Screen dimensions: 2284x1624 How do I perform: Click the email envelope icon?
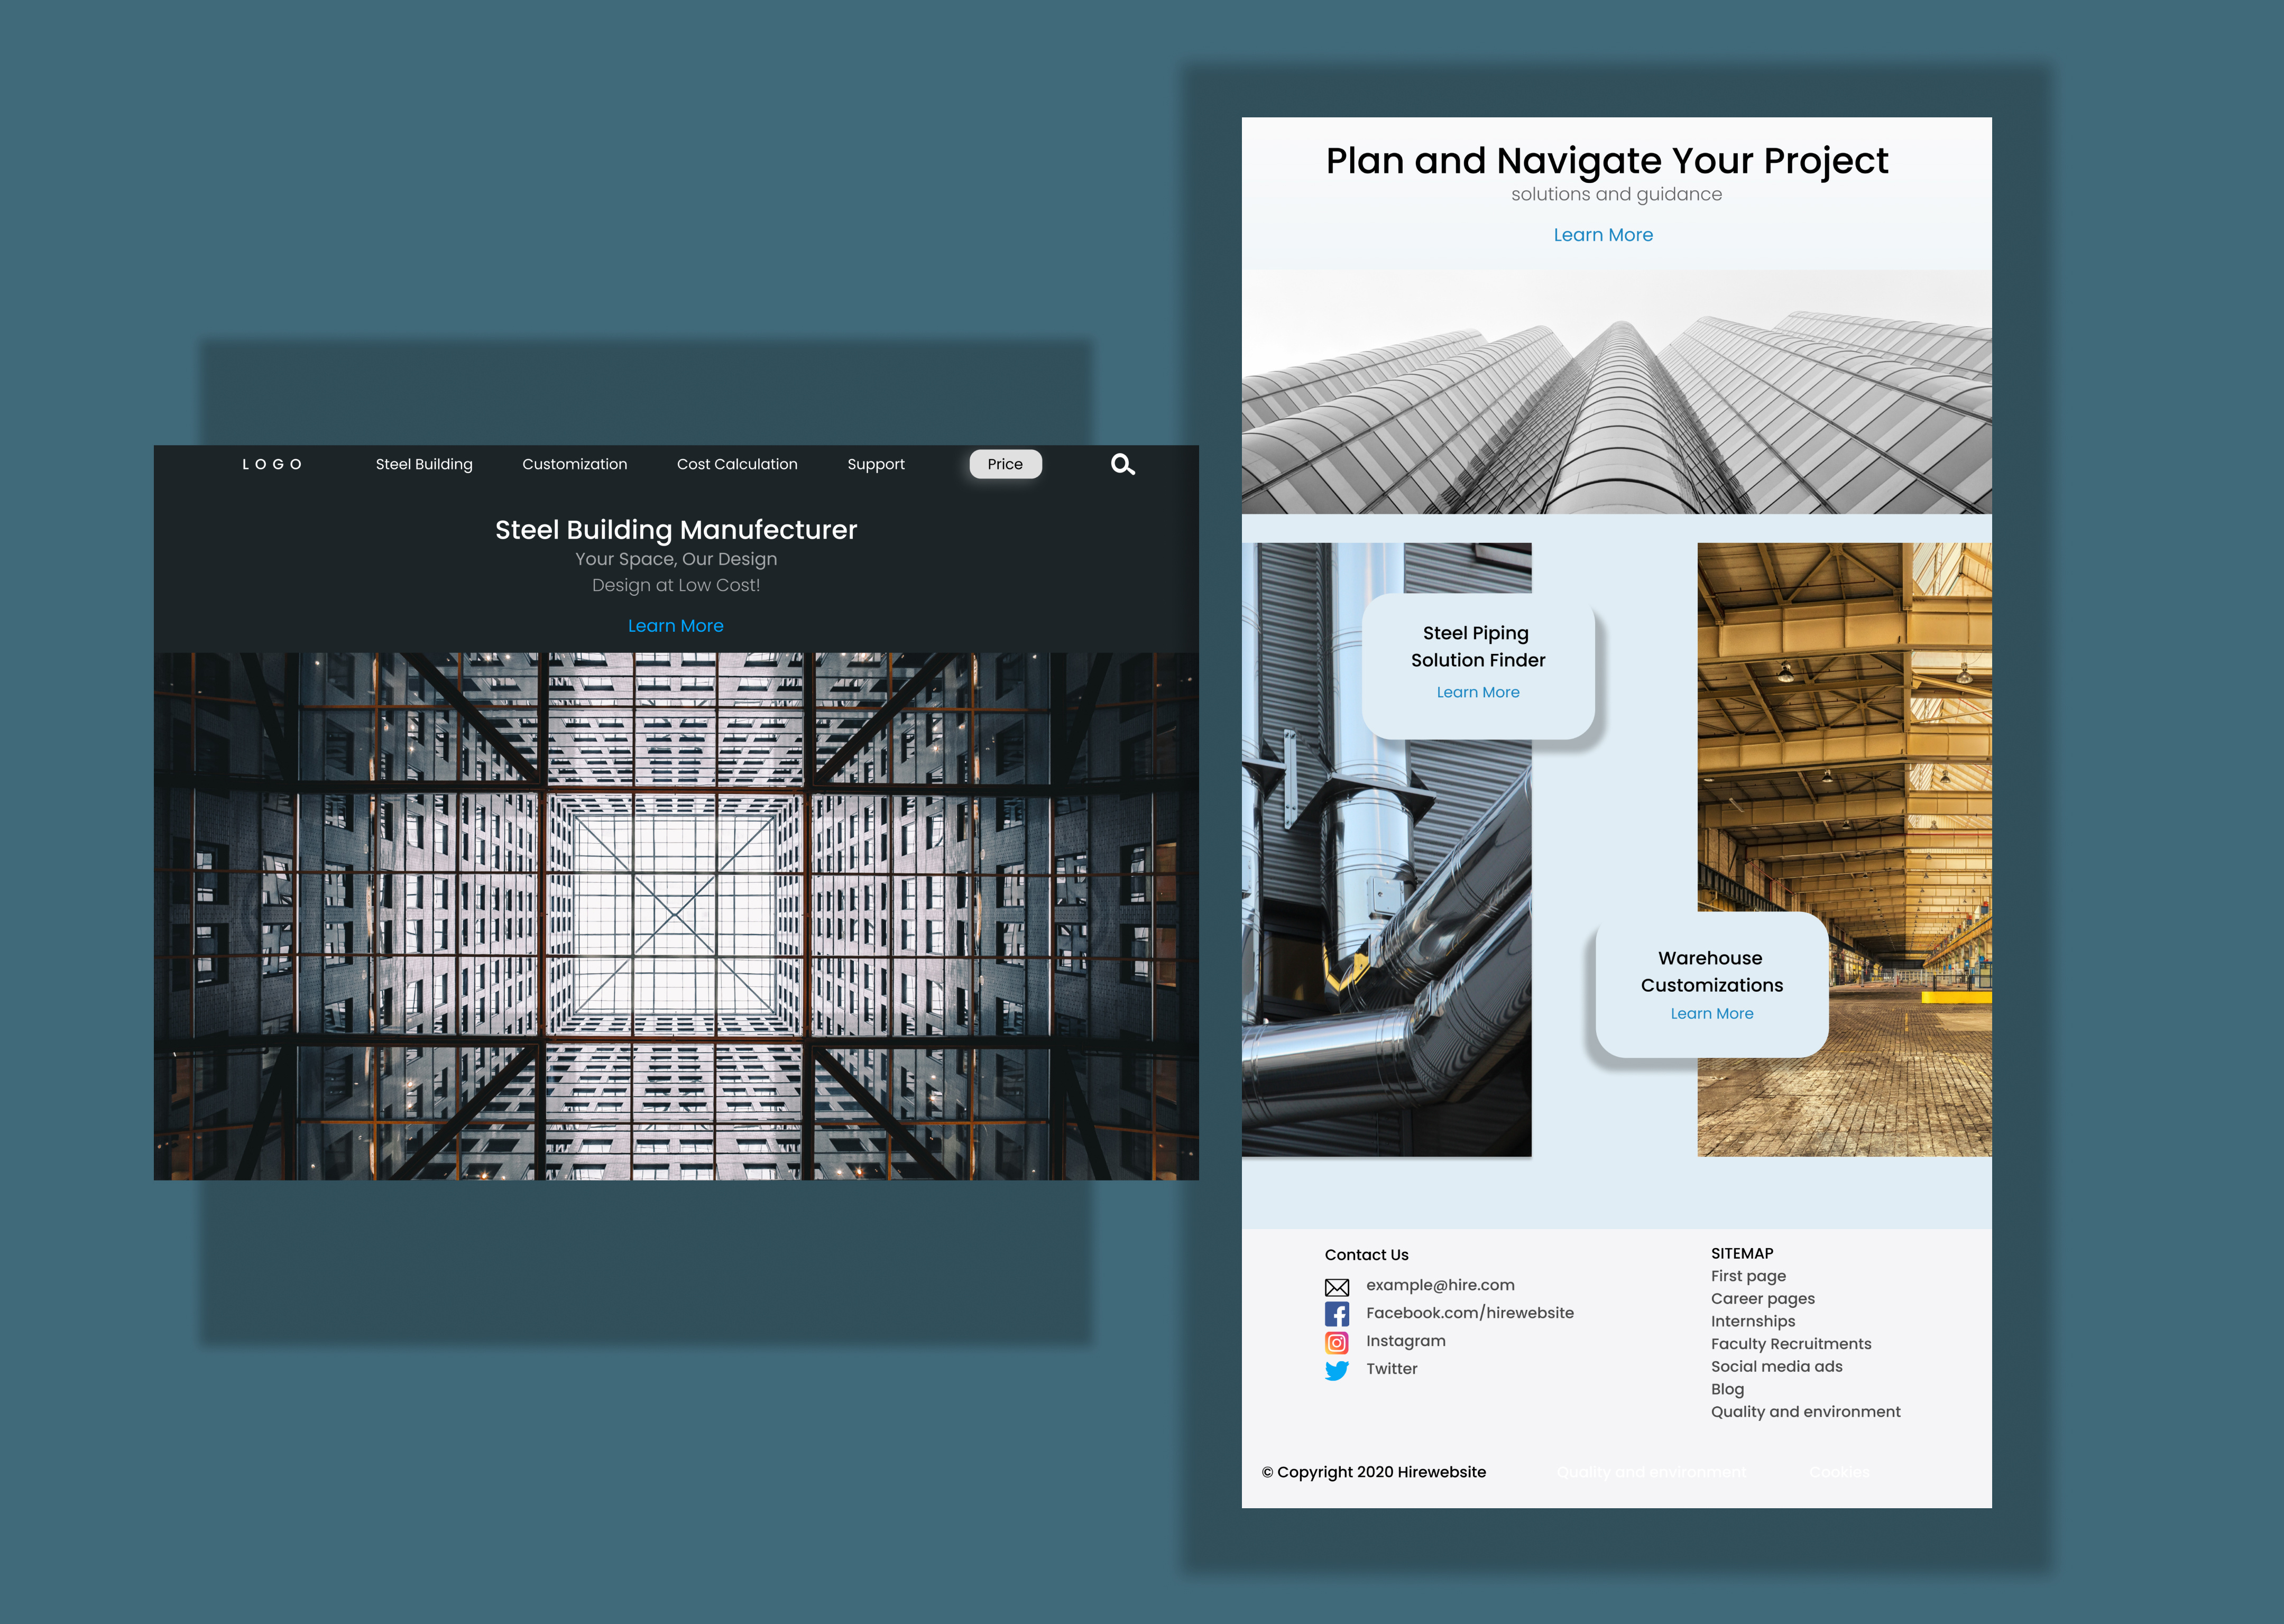pos(1337,1287)
